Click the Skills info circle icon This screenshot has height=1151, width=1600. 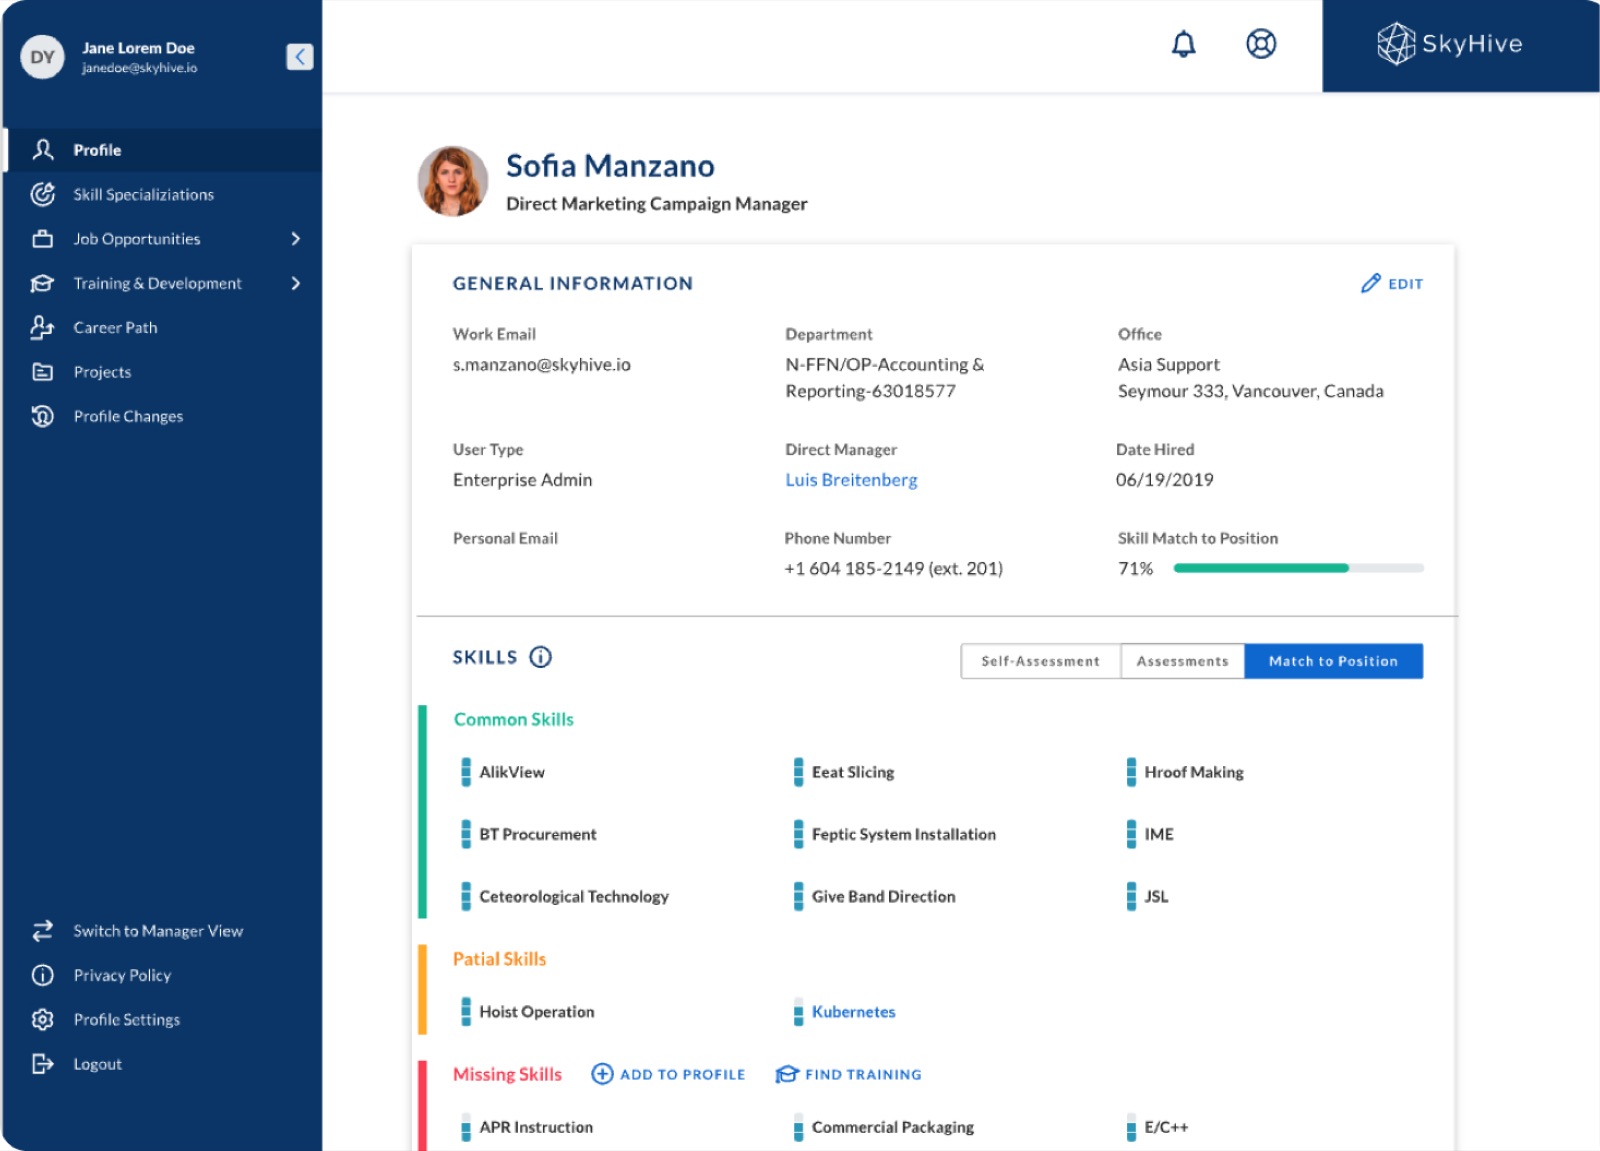(540, 657)
